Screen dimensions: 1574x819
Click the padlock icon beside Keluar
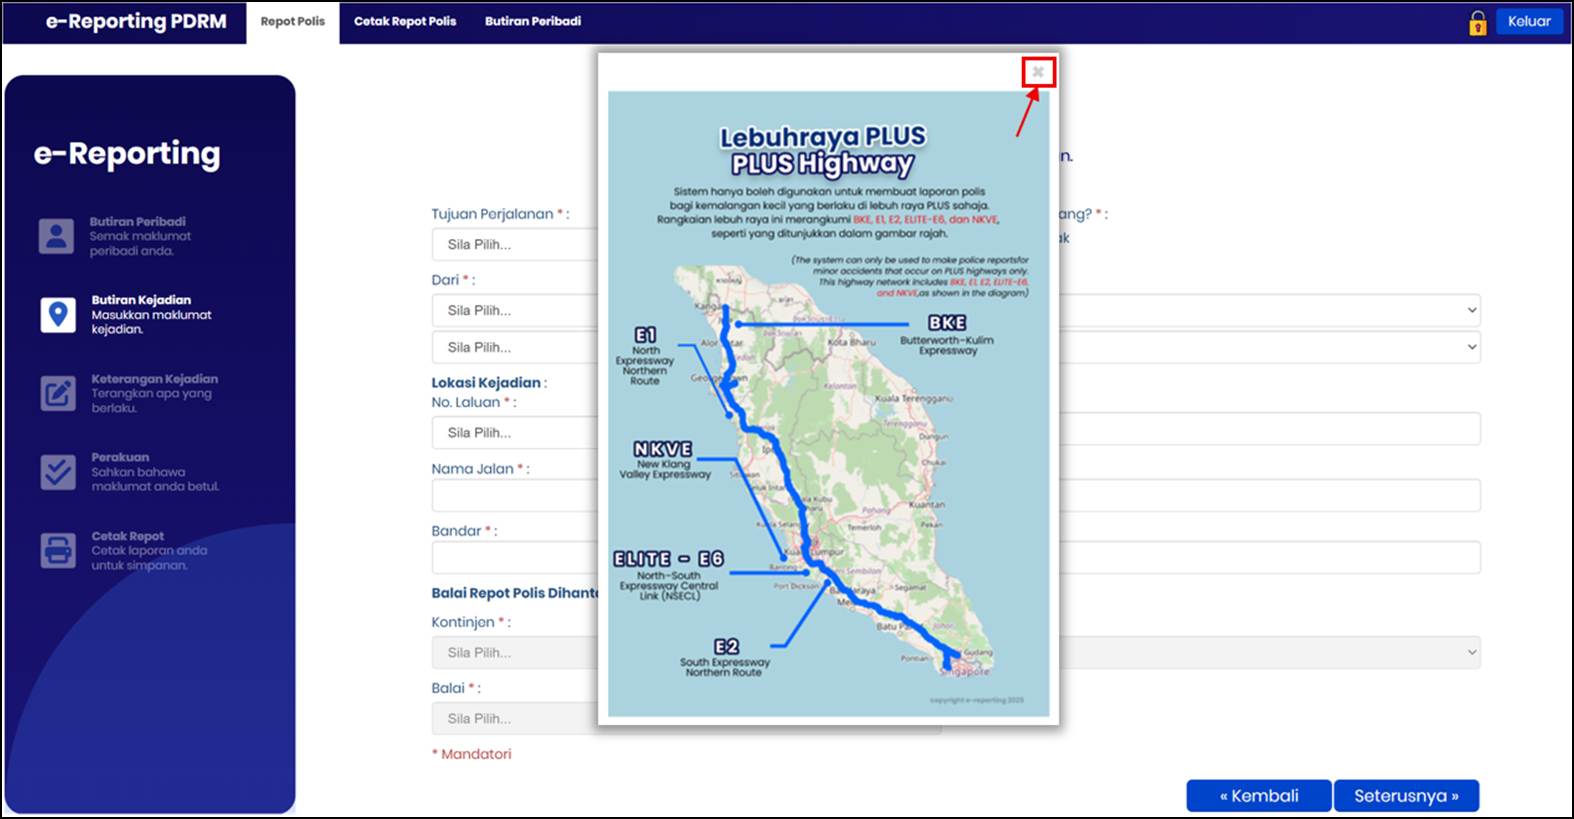[1477, 22]
